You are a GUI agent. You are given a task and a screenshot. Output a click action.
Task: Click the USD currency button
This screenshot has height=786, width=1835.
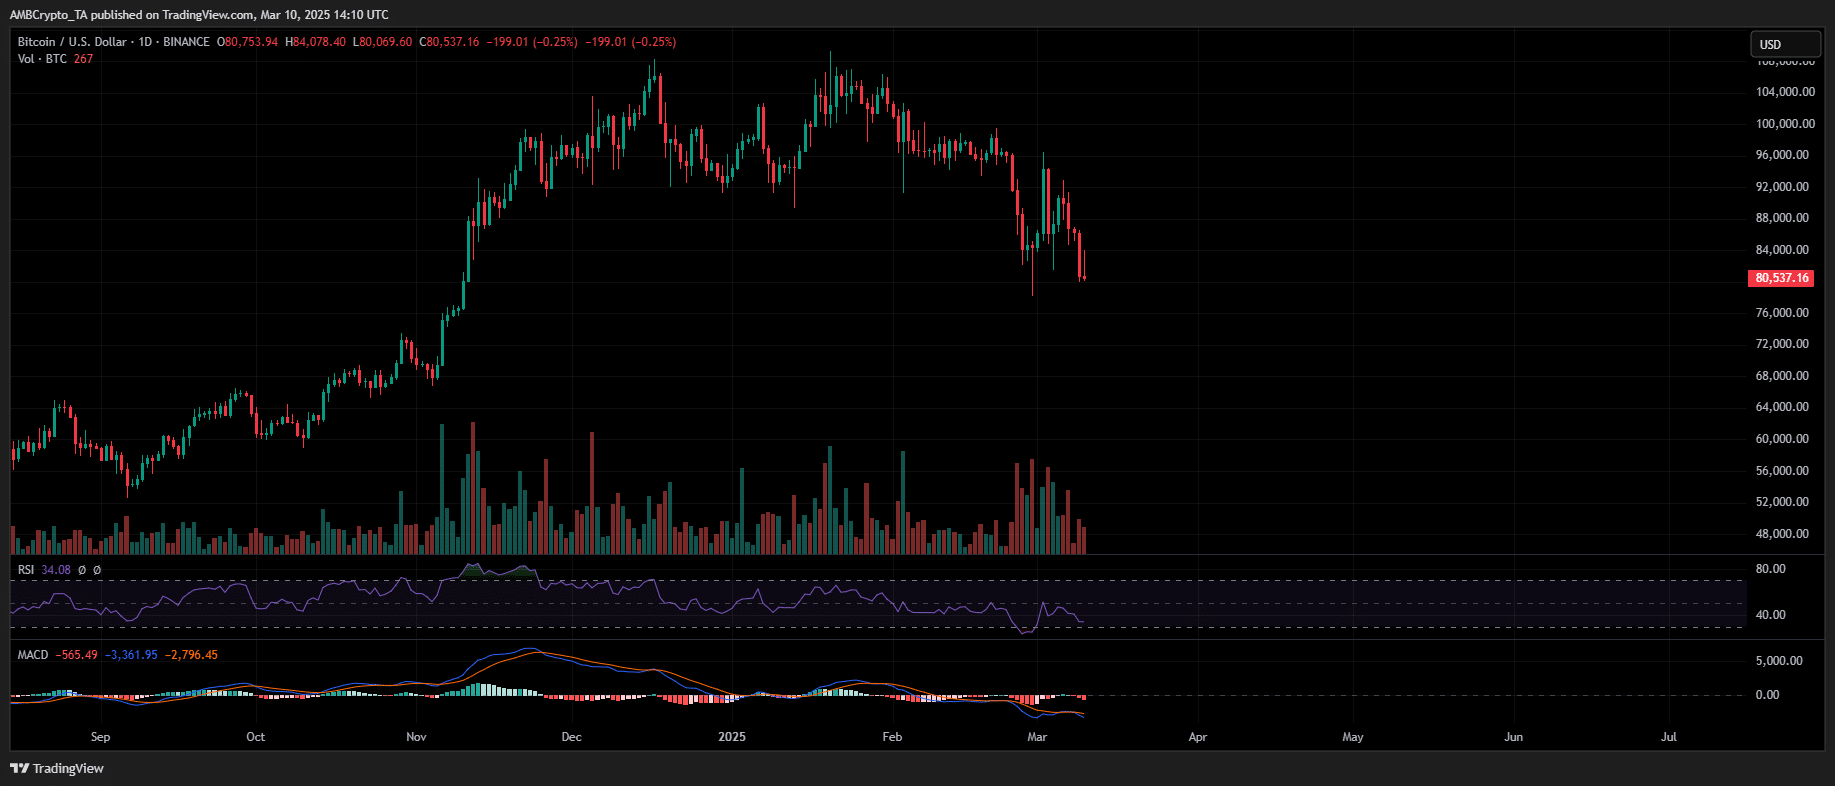coord(1785,44)
